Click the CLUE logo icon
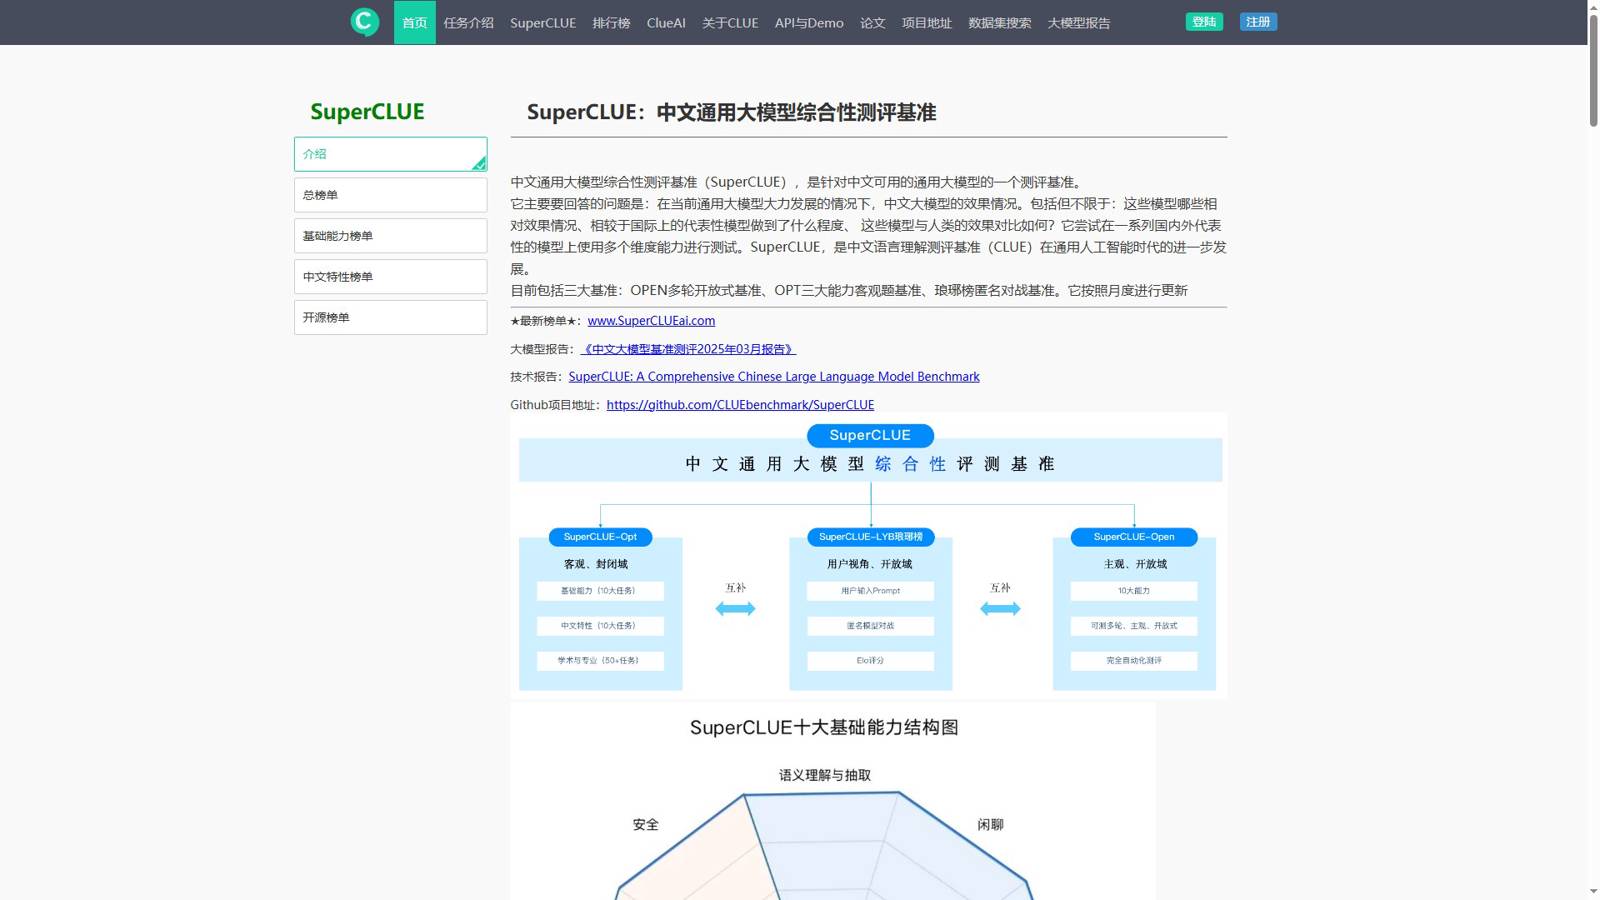Screen dimensions: 1600x900 coord(365,22)
